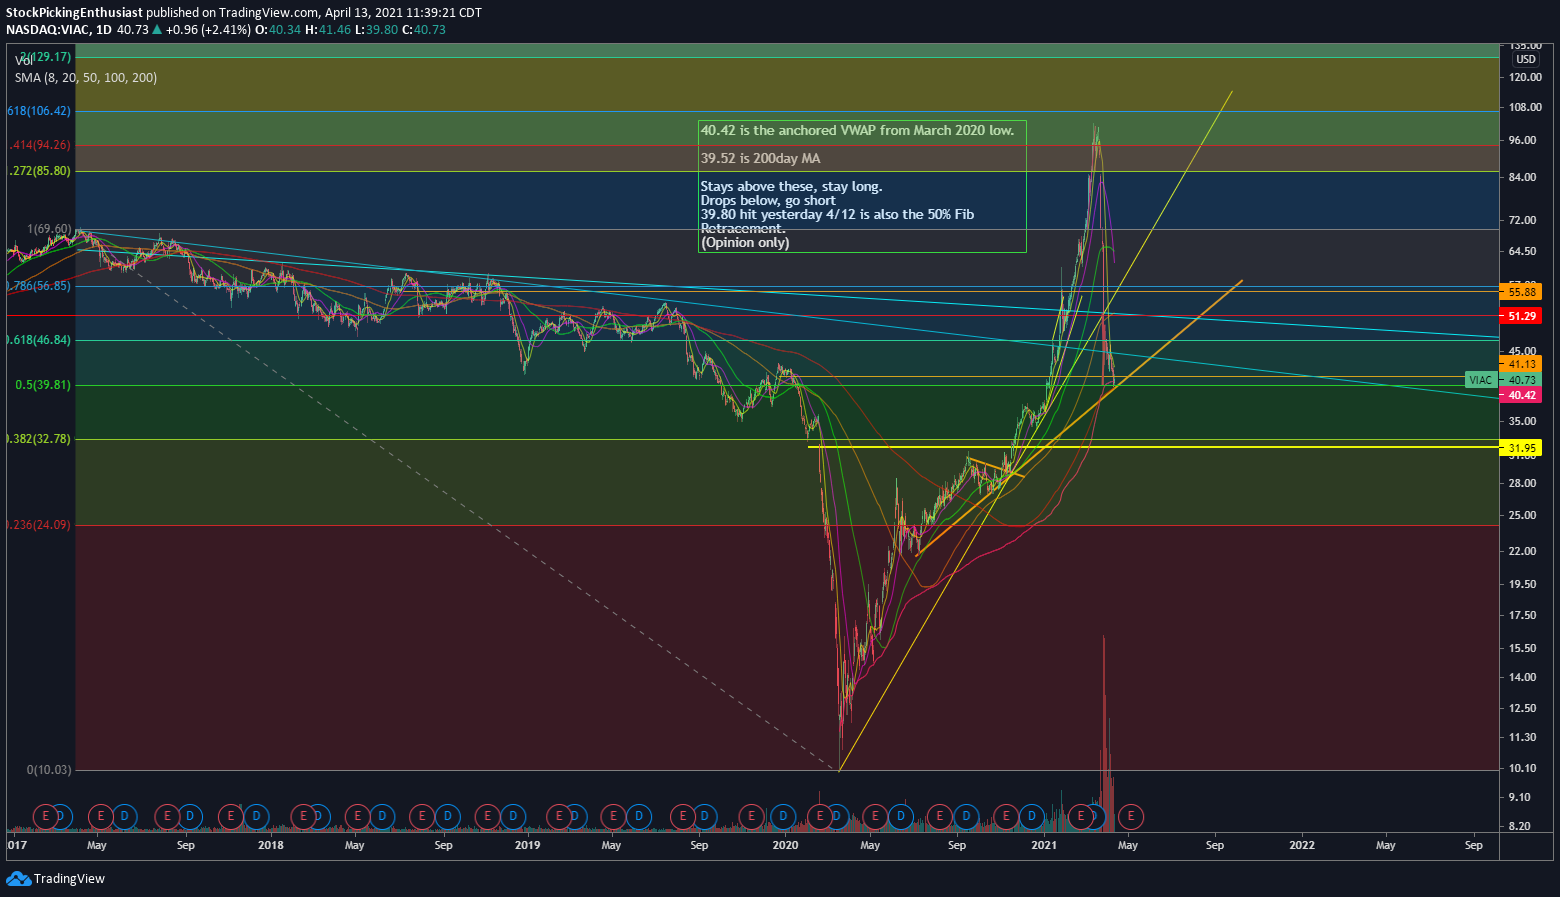The height and width of the screenshot is (897, 1560).
Task: Click the 0.5(39.81) Fibonacci level label
Action: [x=45, y=385]
